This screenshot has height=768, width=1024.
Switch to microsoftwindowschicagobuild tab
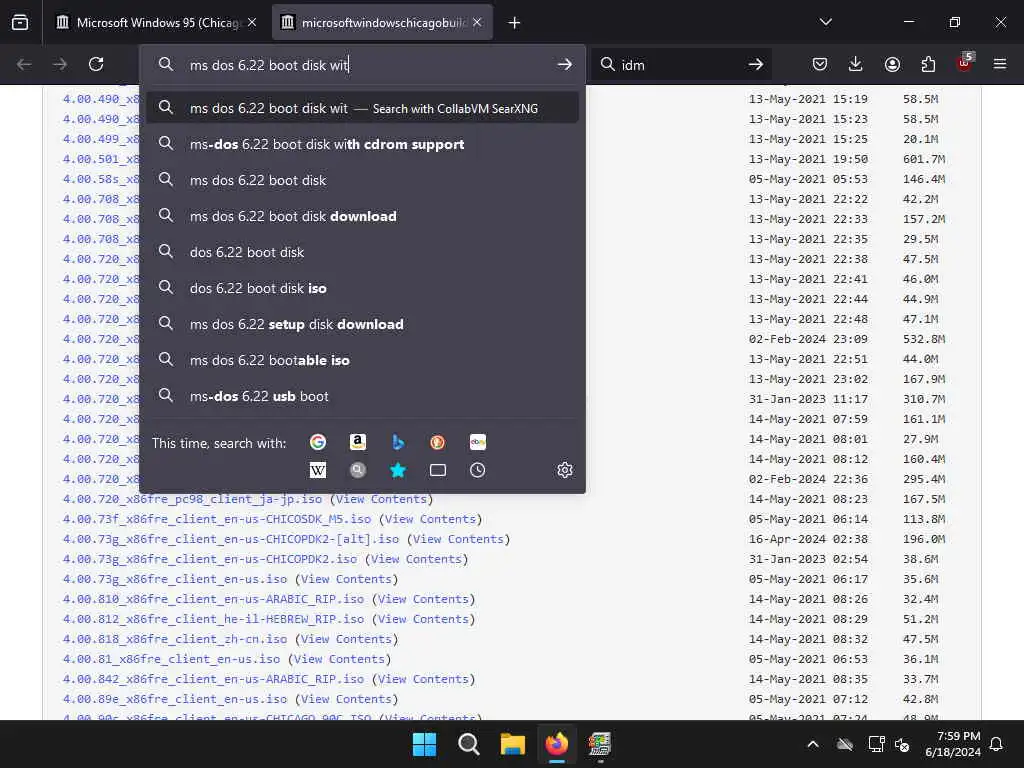click(x=382, y=23)
